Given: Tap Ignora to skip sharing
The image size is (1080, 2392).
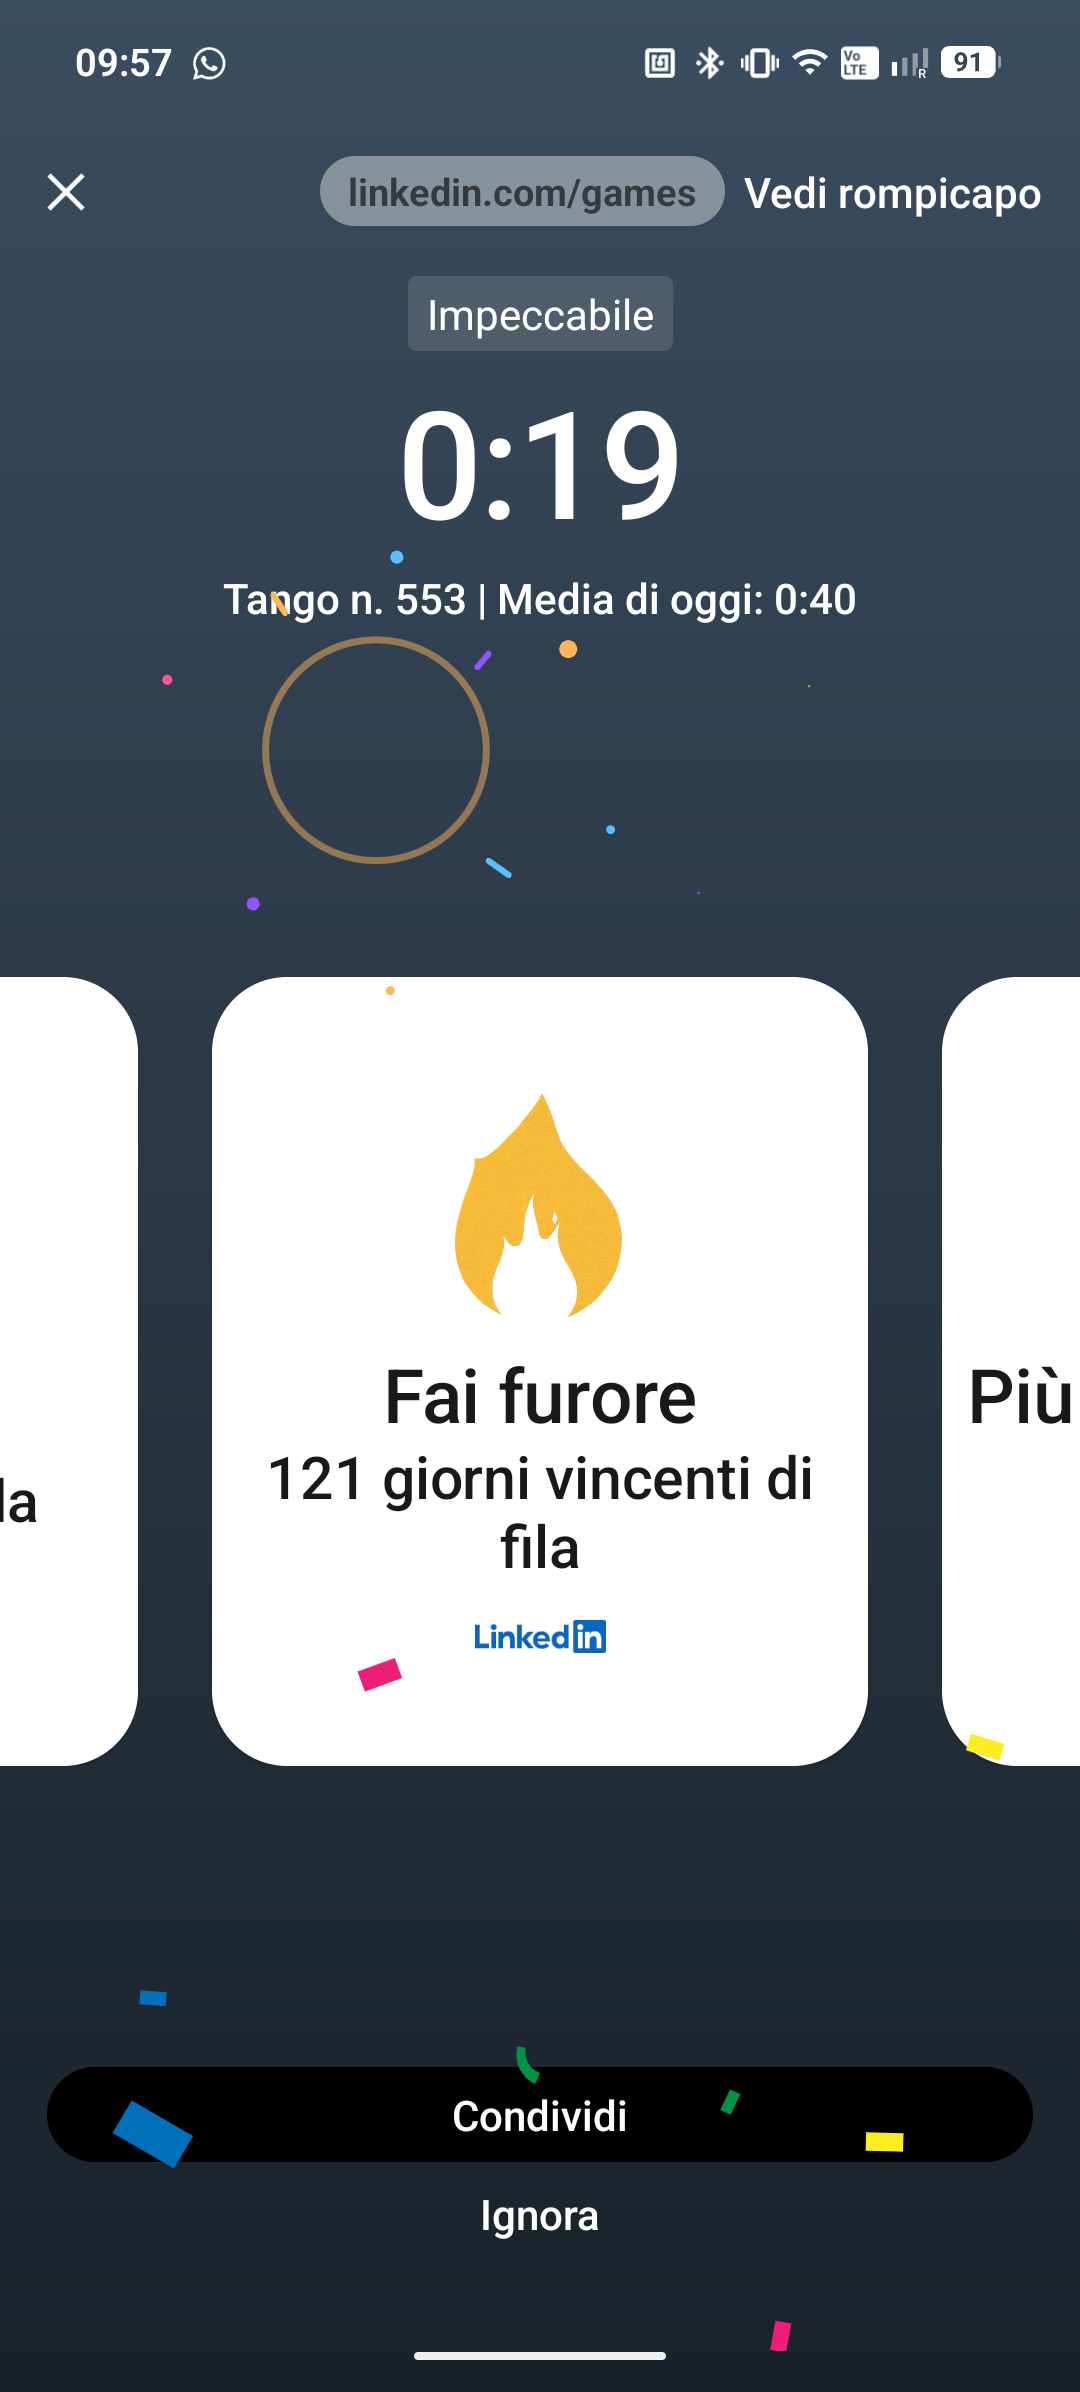Looking at the screenshot, I should pos(540,2216).
